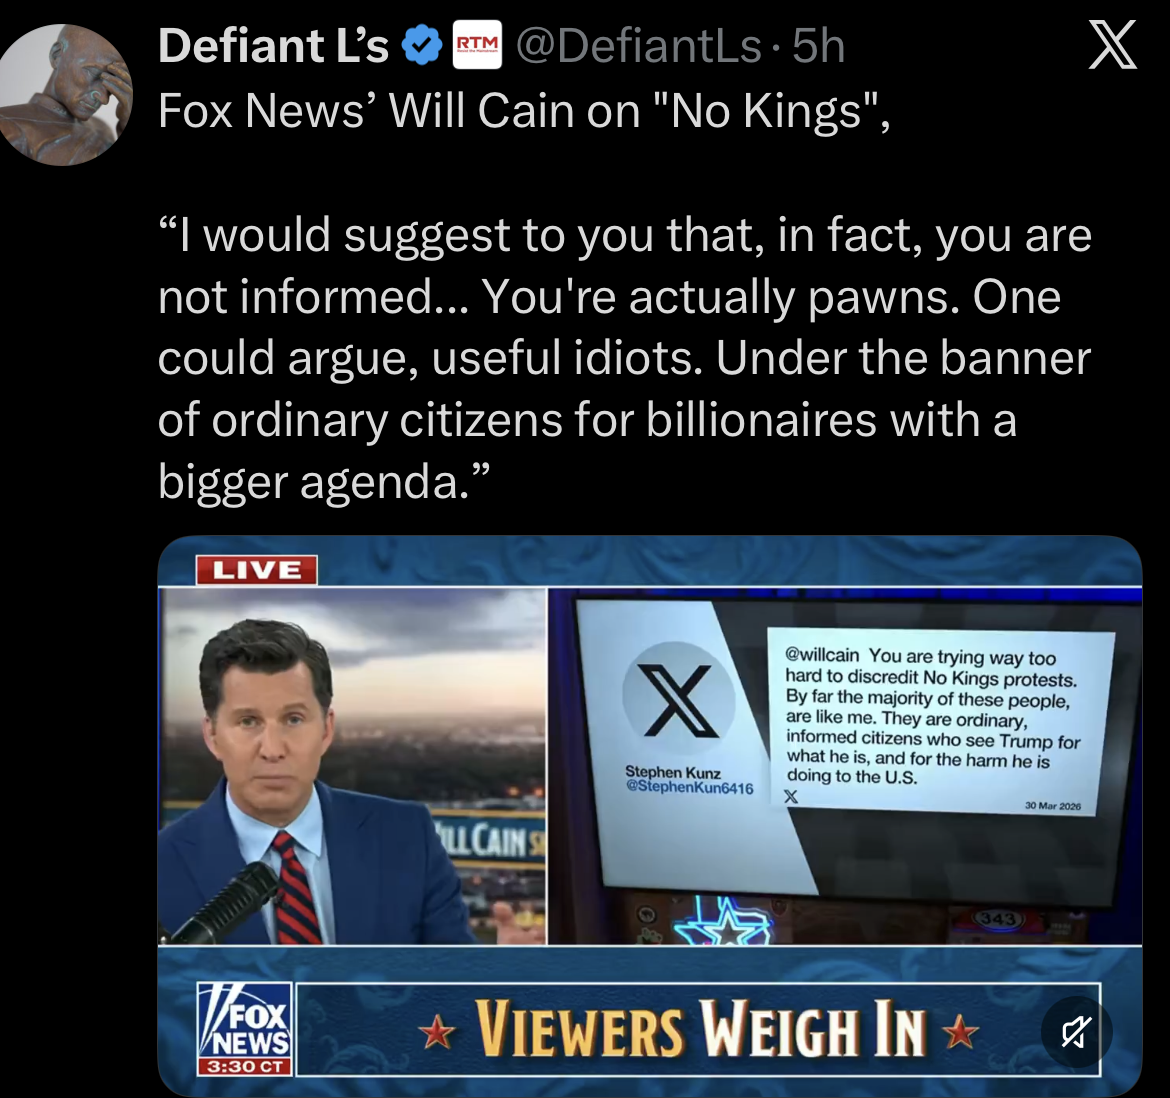The height and width of the screenshot is (1098, 1170).
Task: Play the Will Cain video frame
Action: click(650, 815)
